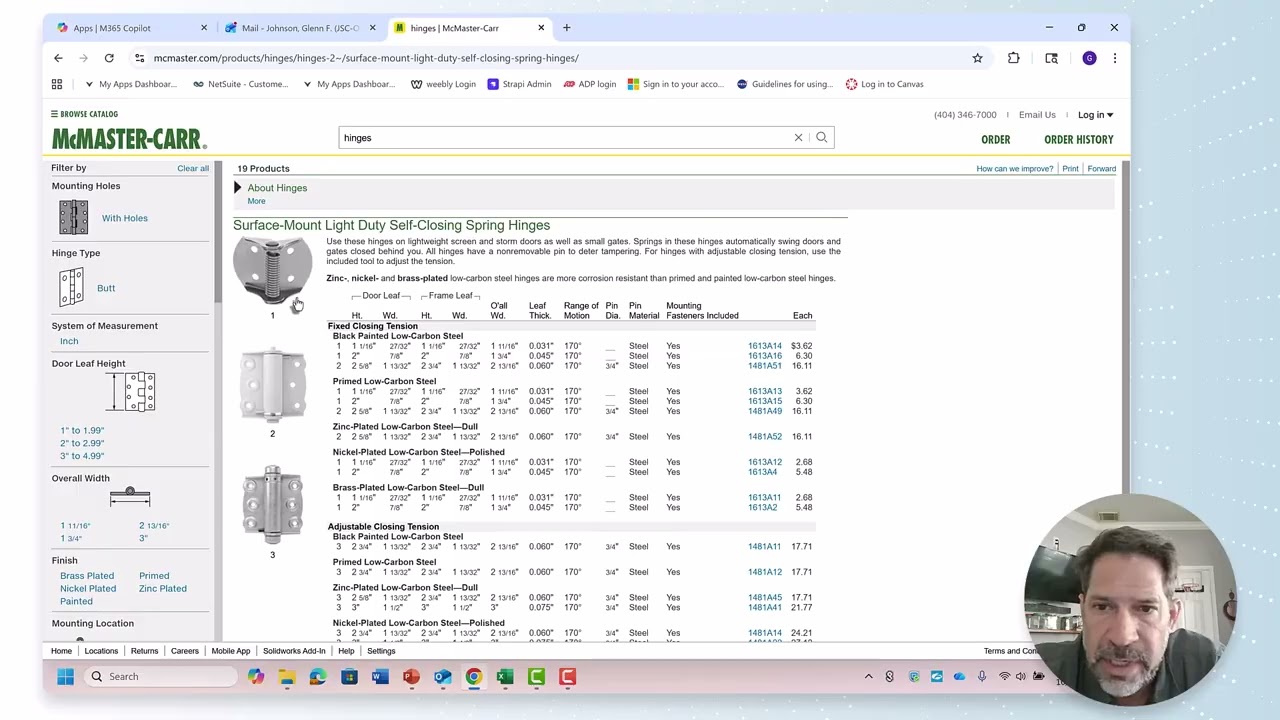Click How can we improve link
The image size is (1280, 720).
[x=1014, y=169]
